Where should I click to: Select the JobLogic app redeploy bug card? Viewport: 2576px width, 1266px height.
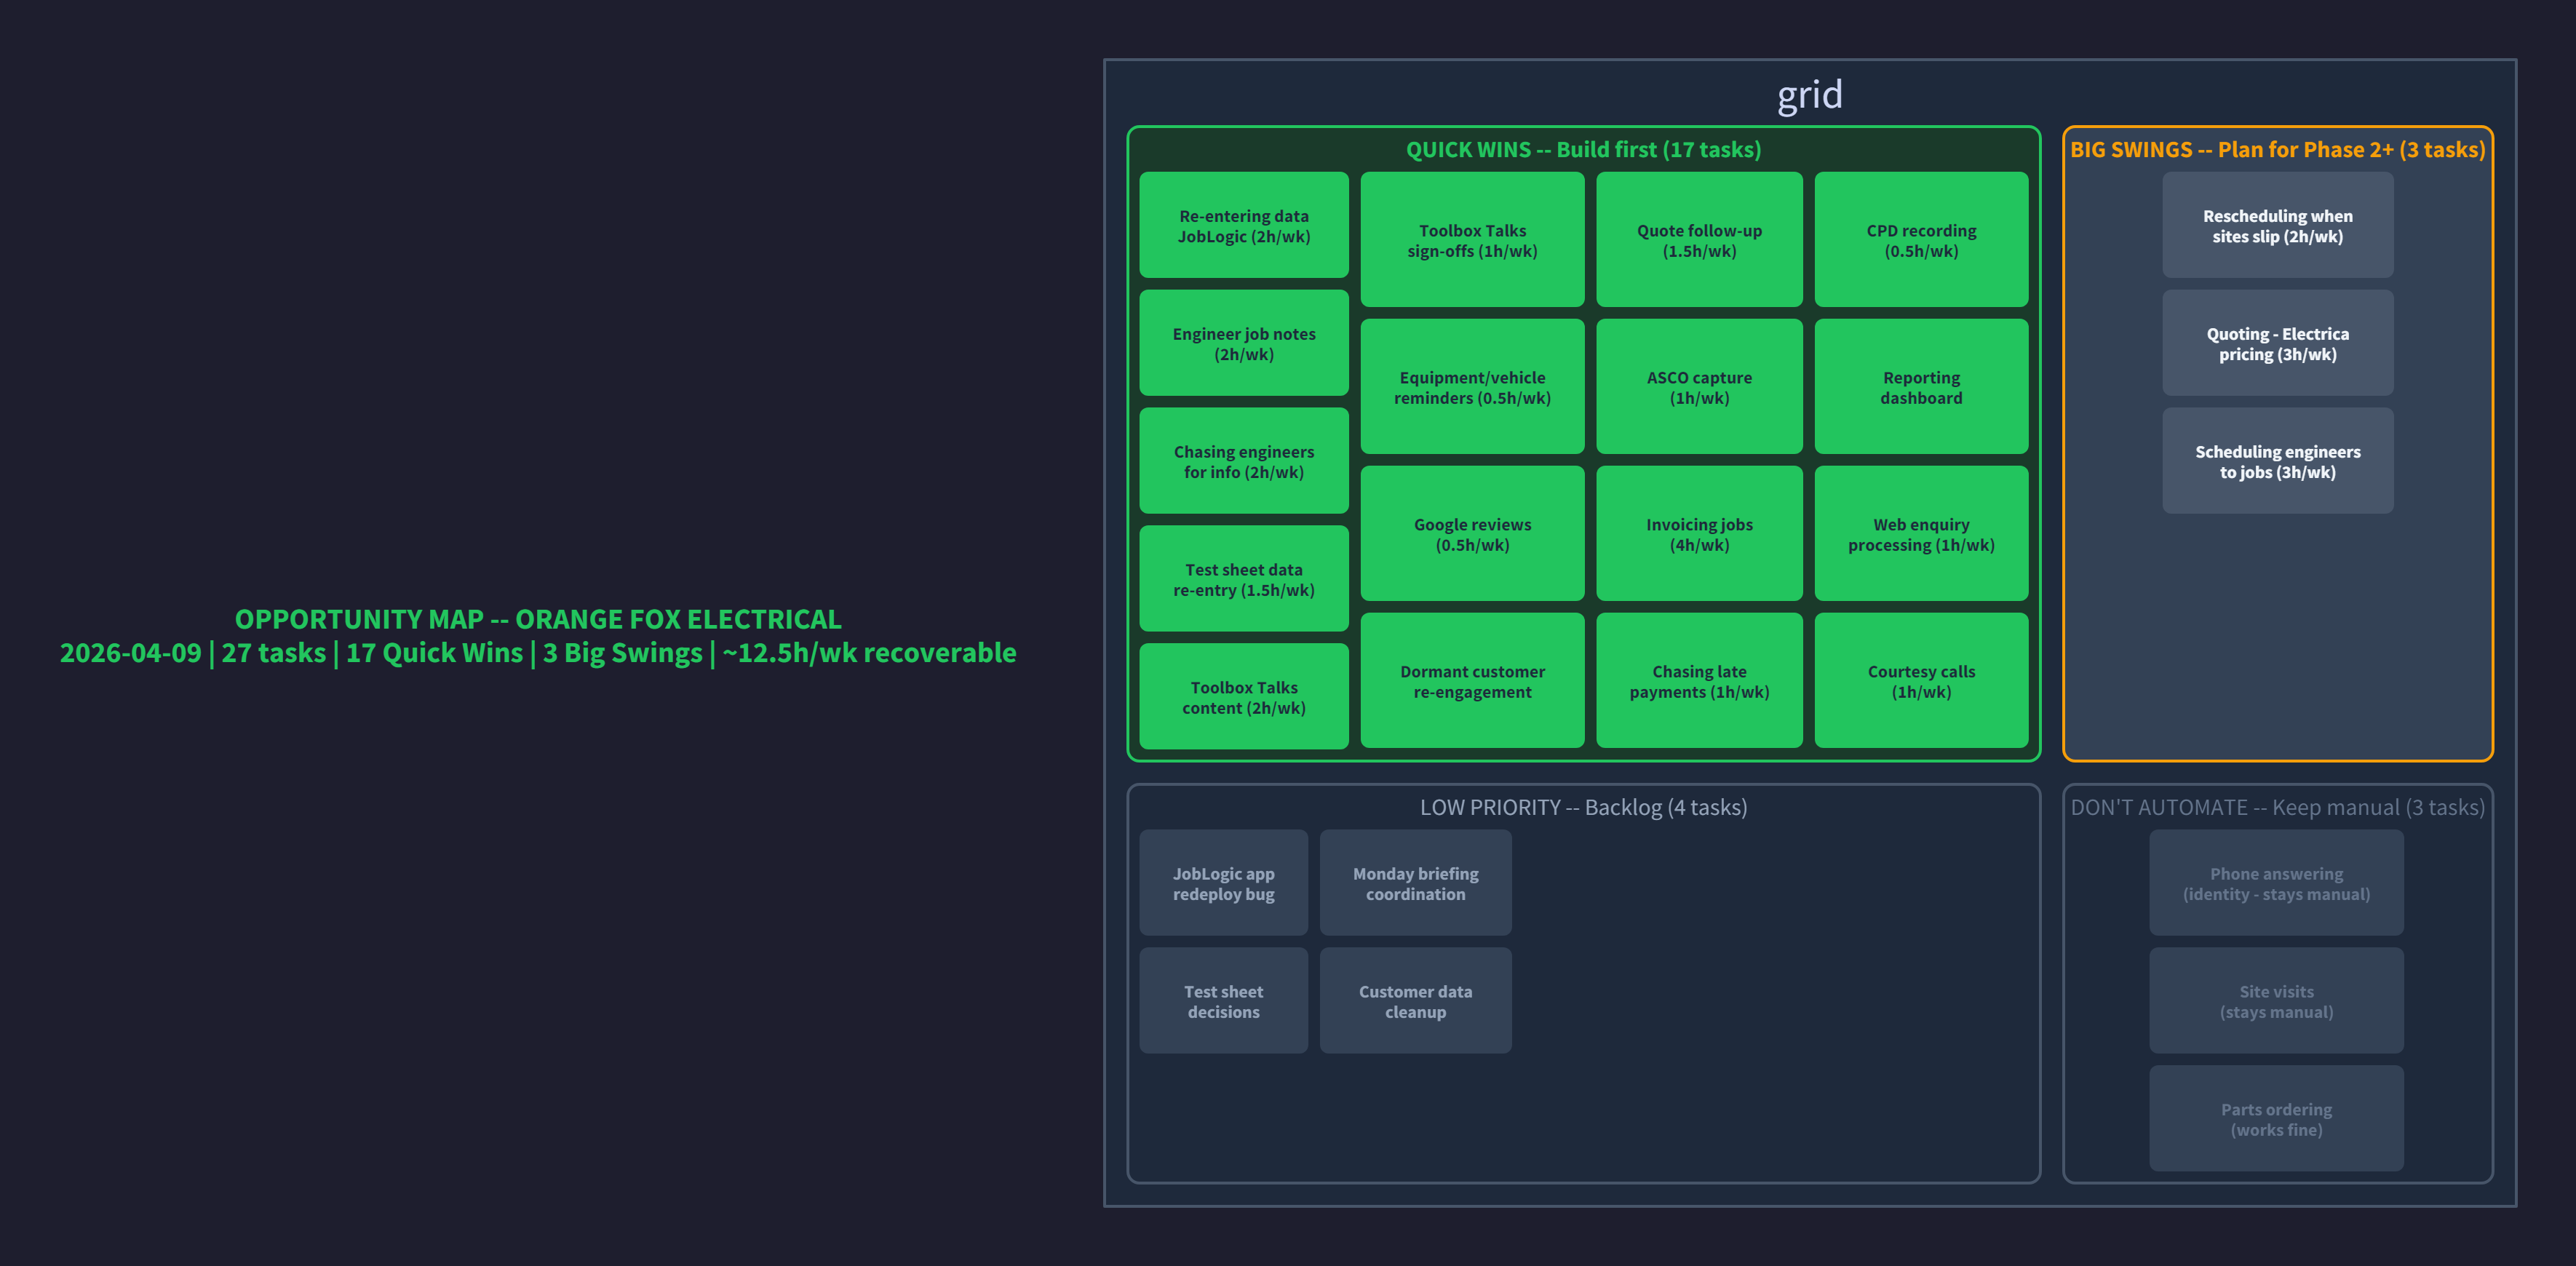1223,883
